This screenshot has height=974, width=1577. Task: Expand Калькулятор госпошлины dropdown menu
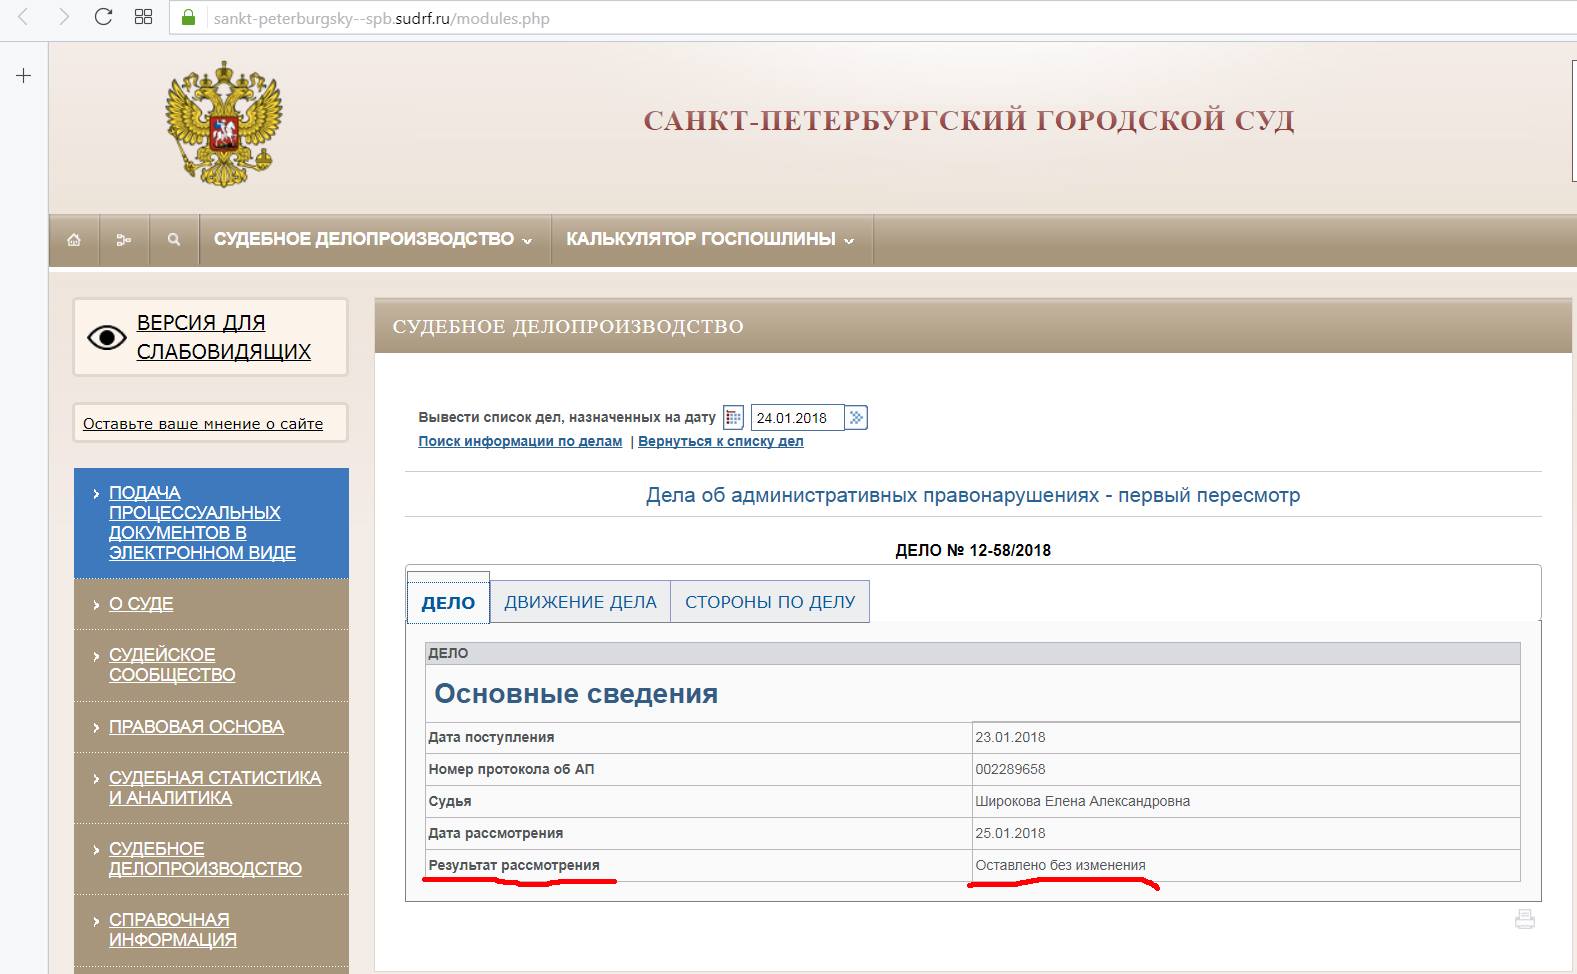coord(710,239)
